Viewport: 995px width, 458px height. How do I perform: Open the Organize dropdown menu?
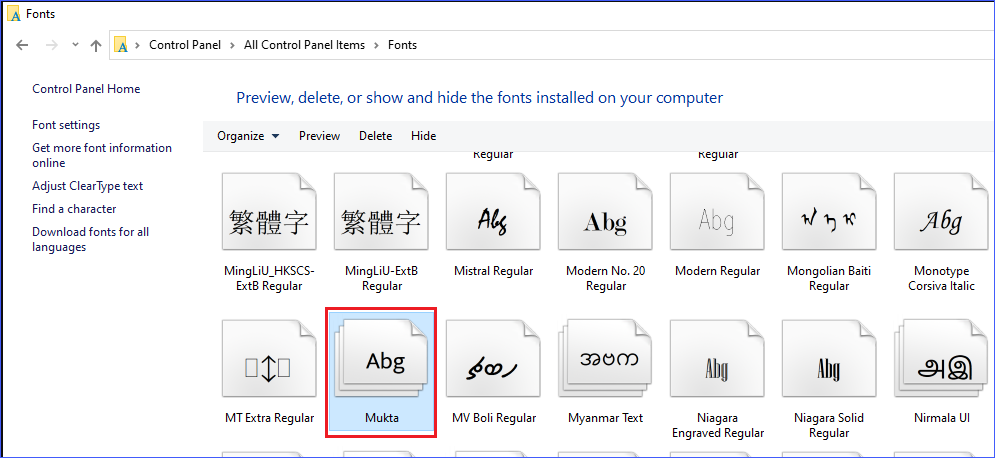(248, 136)
